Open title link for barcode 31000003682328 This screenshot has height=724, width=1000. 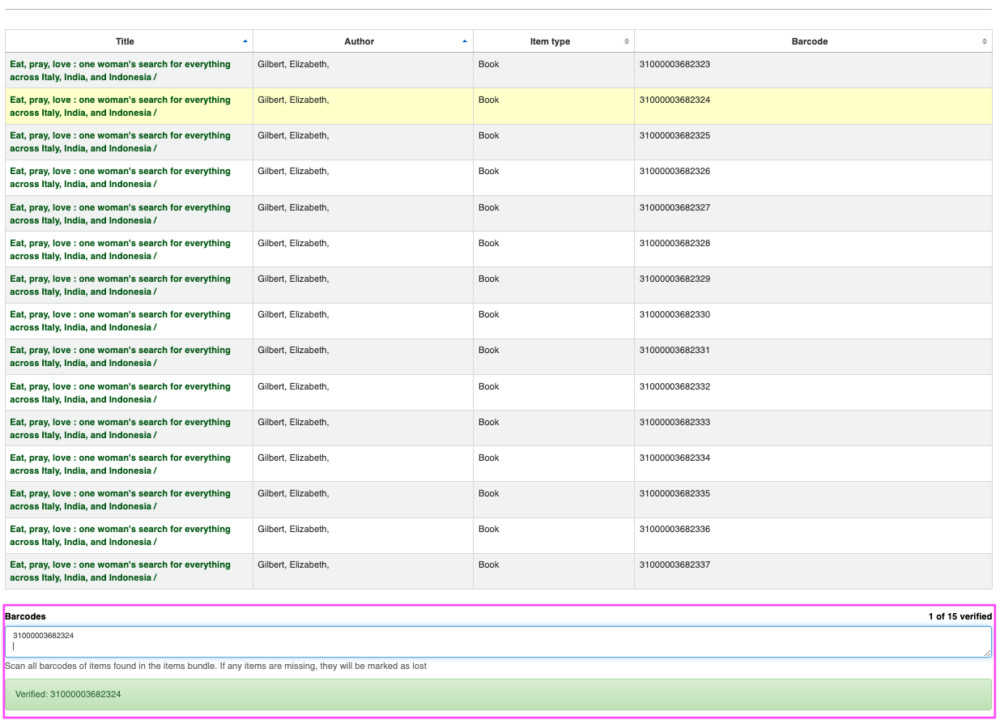tap(120, 250)
